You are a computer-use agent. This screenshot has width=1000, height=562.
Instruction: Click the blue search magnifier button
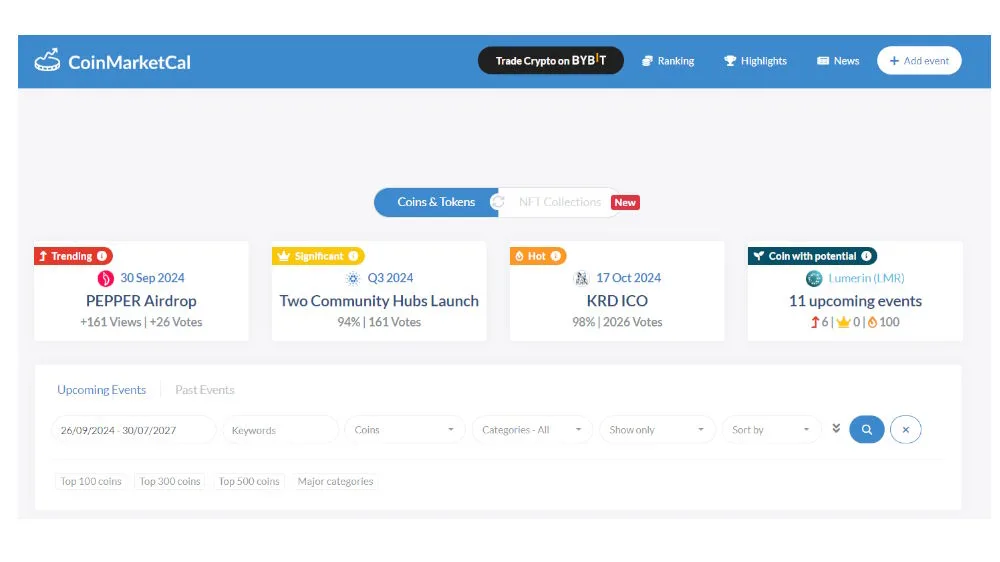tap(867, 429)
